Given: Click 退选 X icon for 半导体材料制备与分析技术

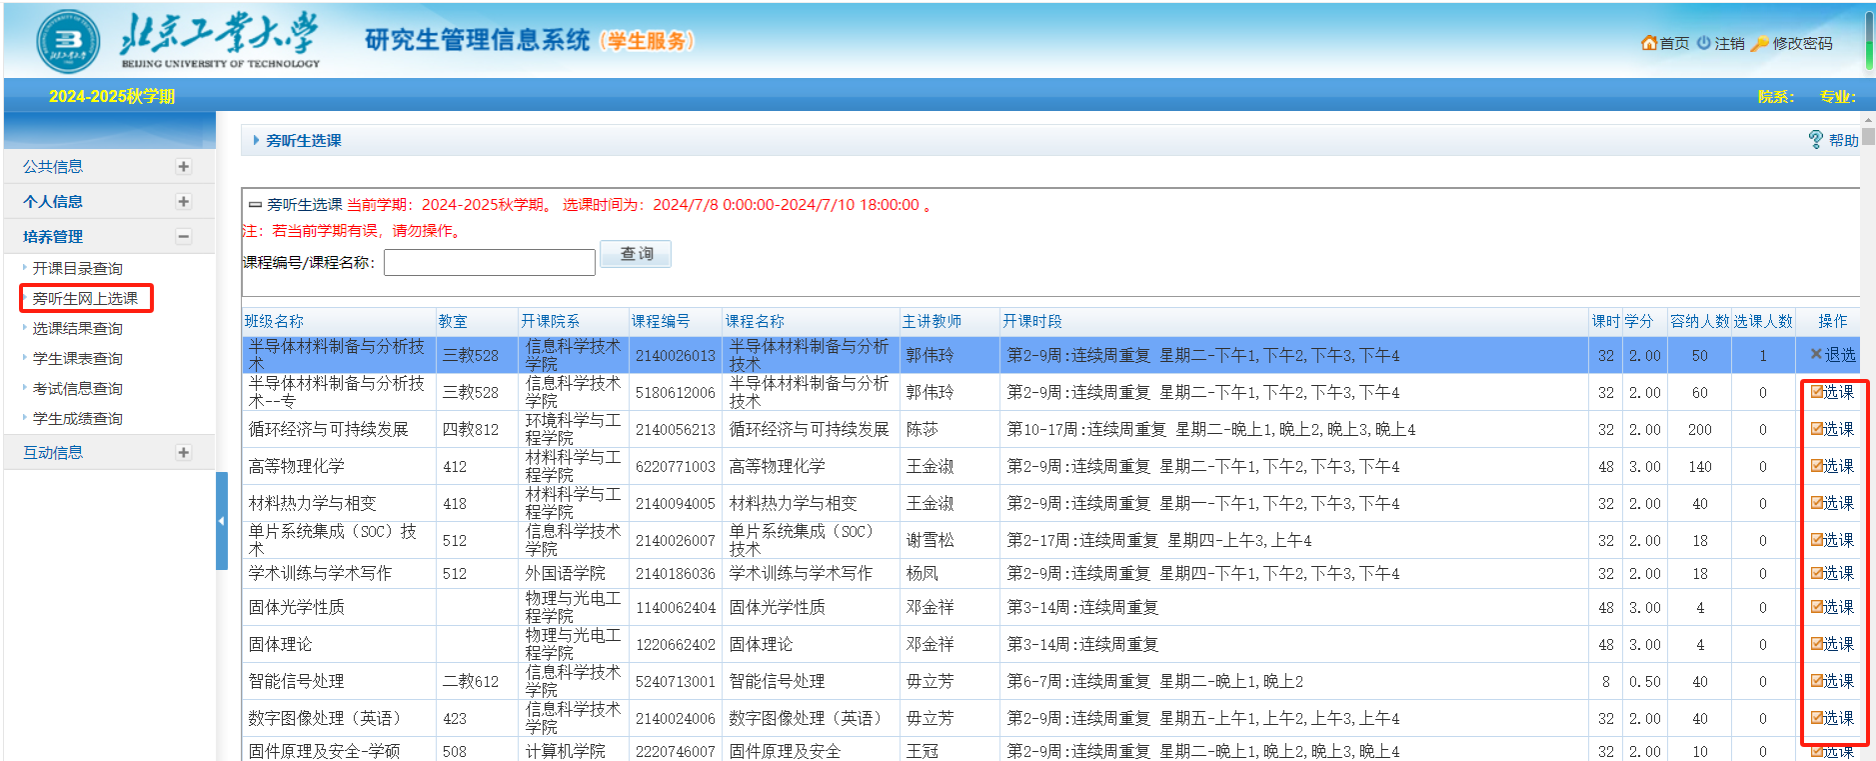Looking at the screenshot, I should tap(1816, 354).
